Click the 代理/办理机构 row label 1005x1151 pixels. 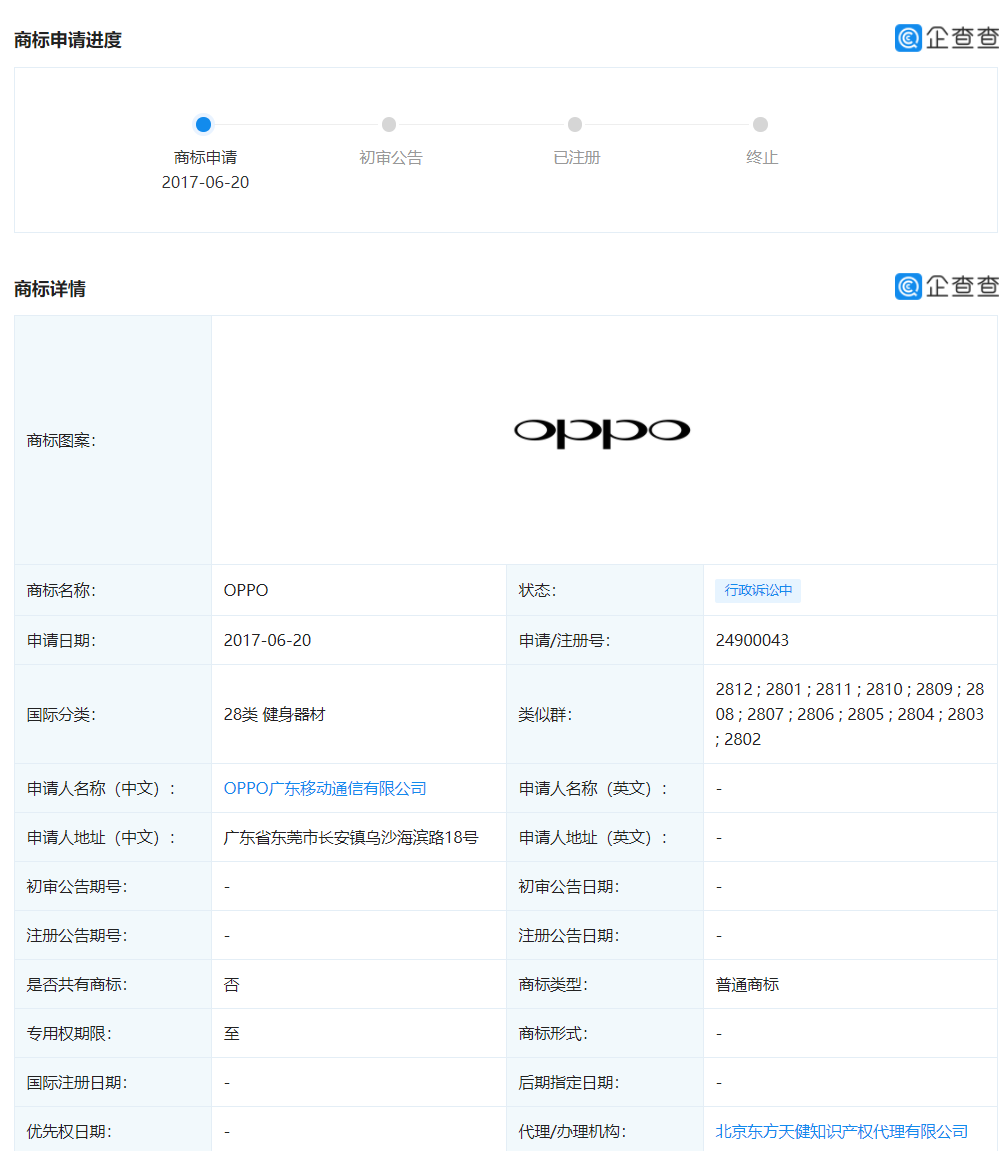[572, 1131]
